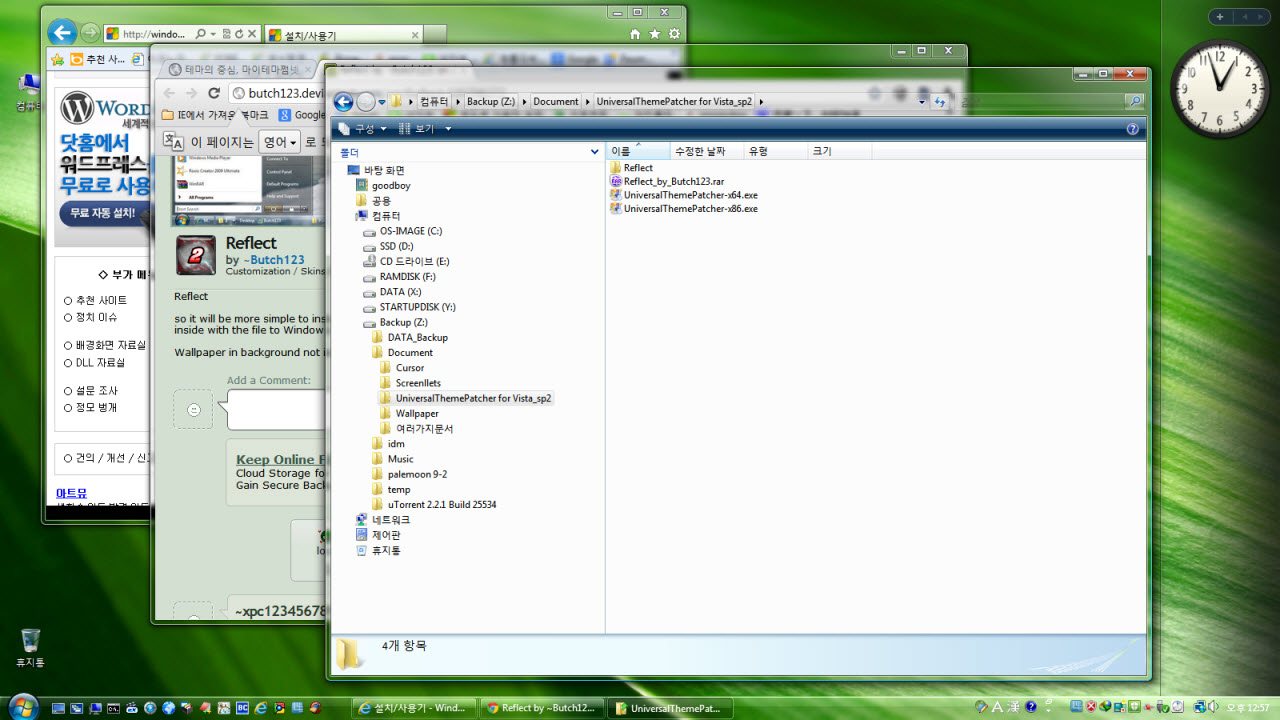
Task: Select 정모 벙개 radio option
Action: pyautogui.click(x=68, y=408)
